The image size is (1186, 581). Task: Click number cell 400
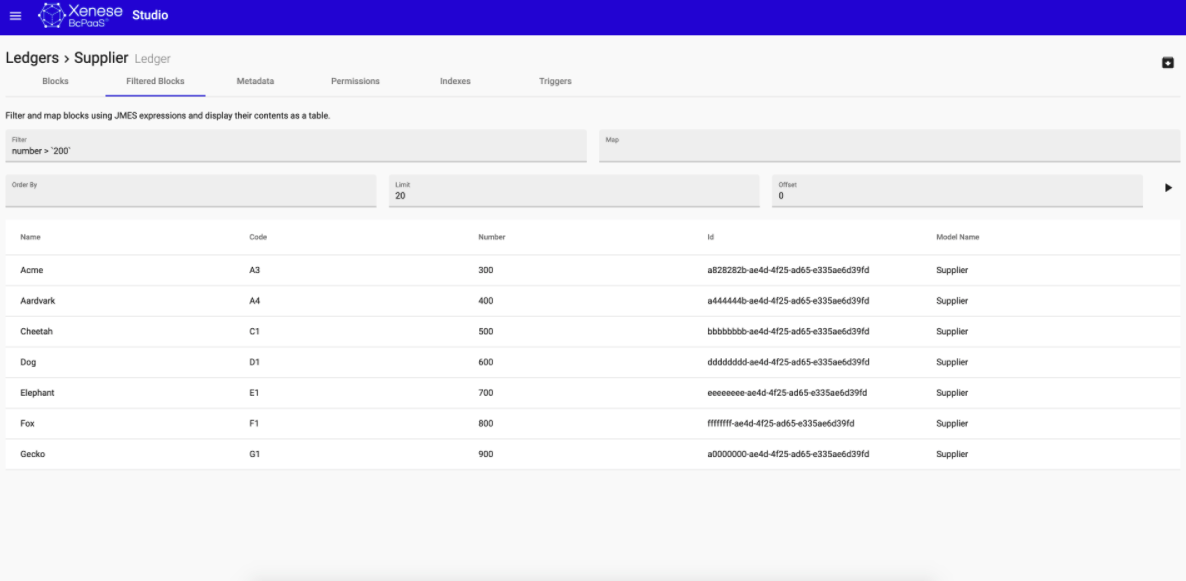click(486, 300)
